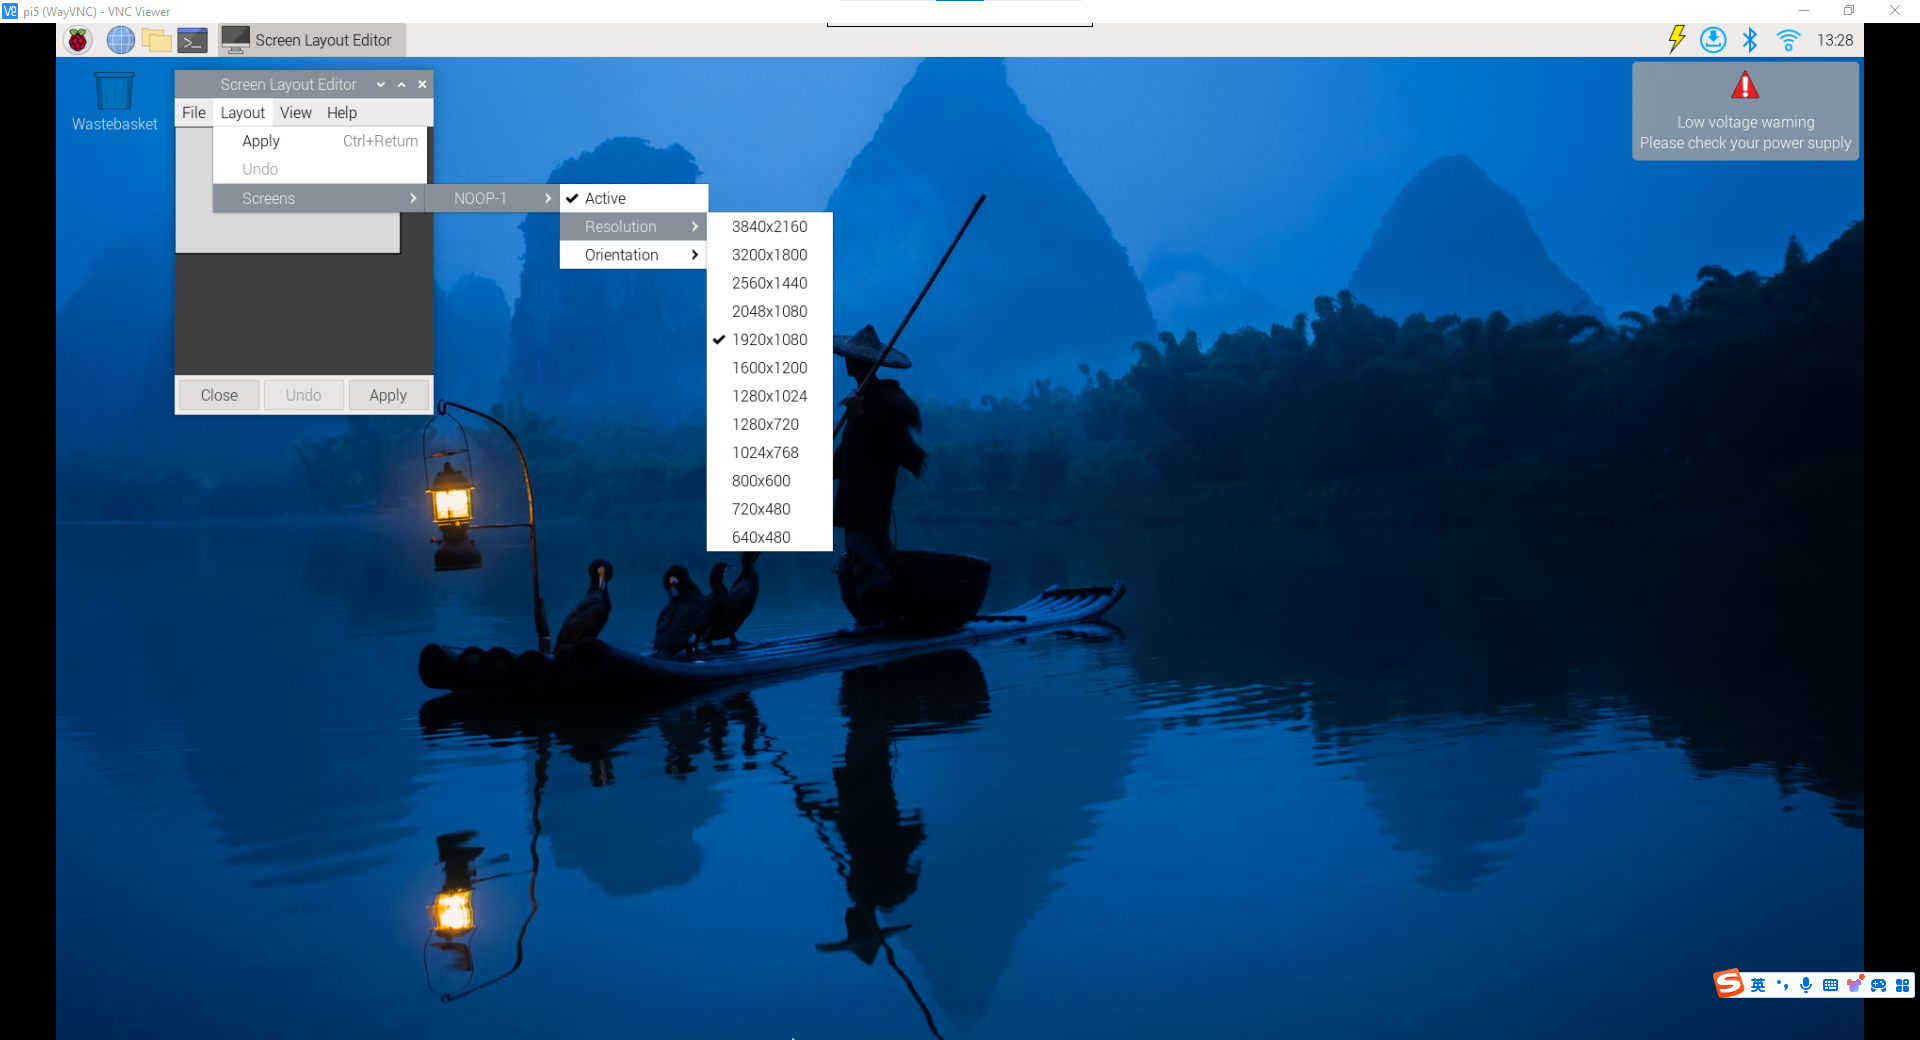Screen dimensions: 1920x1040
Task: Select resolution 800x600
Action: point(769,481)
